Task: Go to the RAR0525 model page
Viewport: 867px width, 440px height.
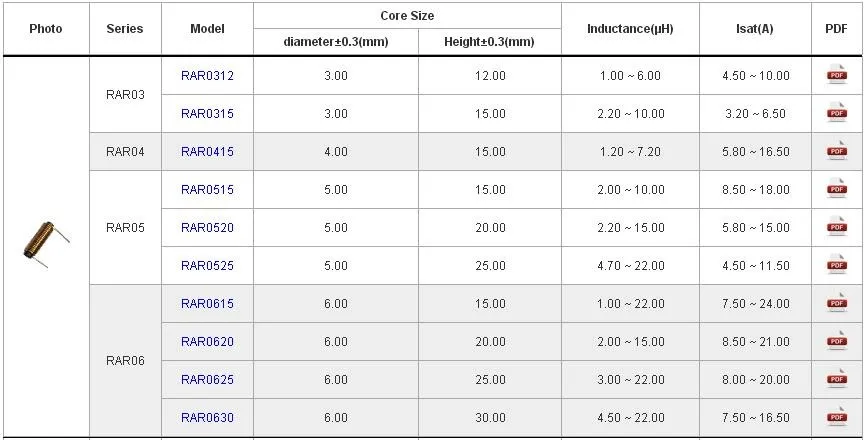Action: pos(207,266)
